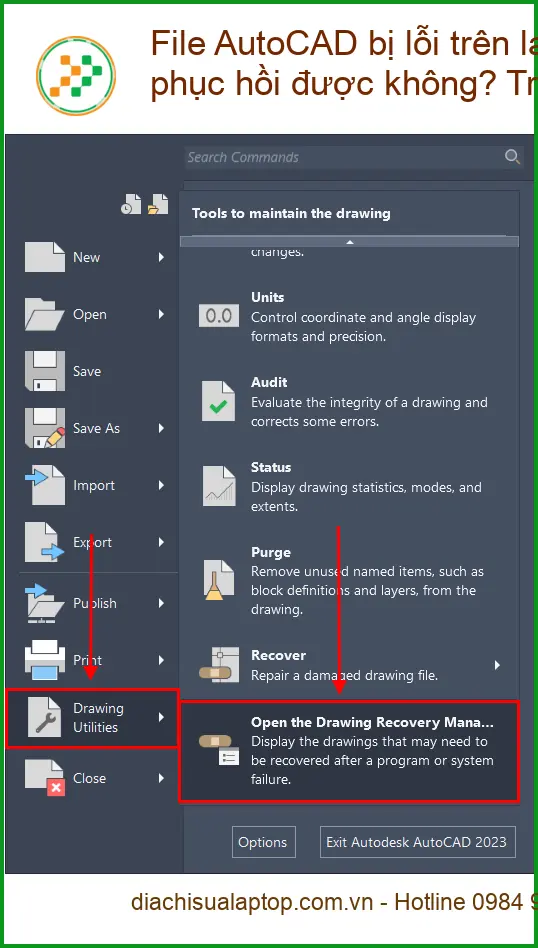Click the Print printer icon

coord(45,660)
